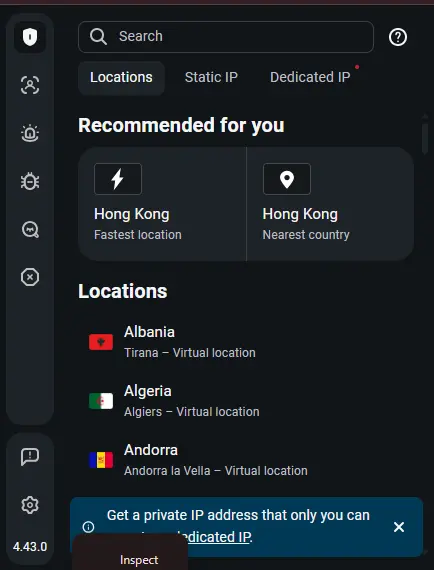
Task: Connect to Hong Kong fastest location
Action: click(162, 204)
